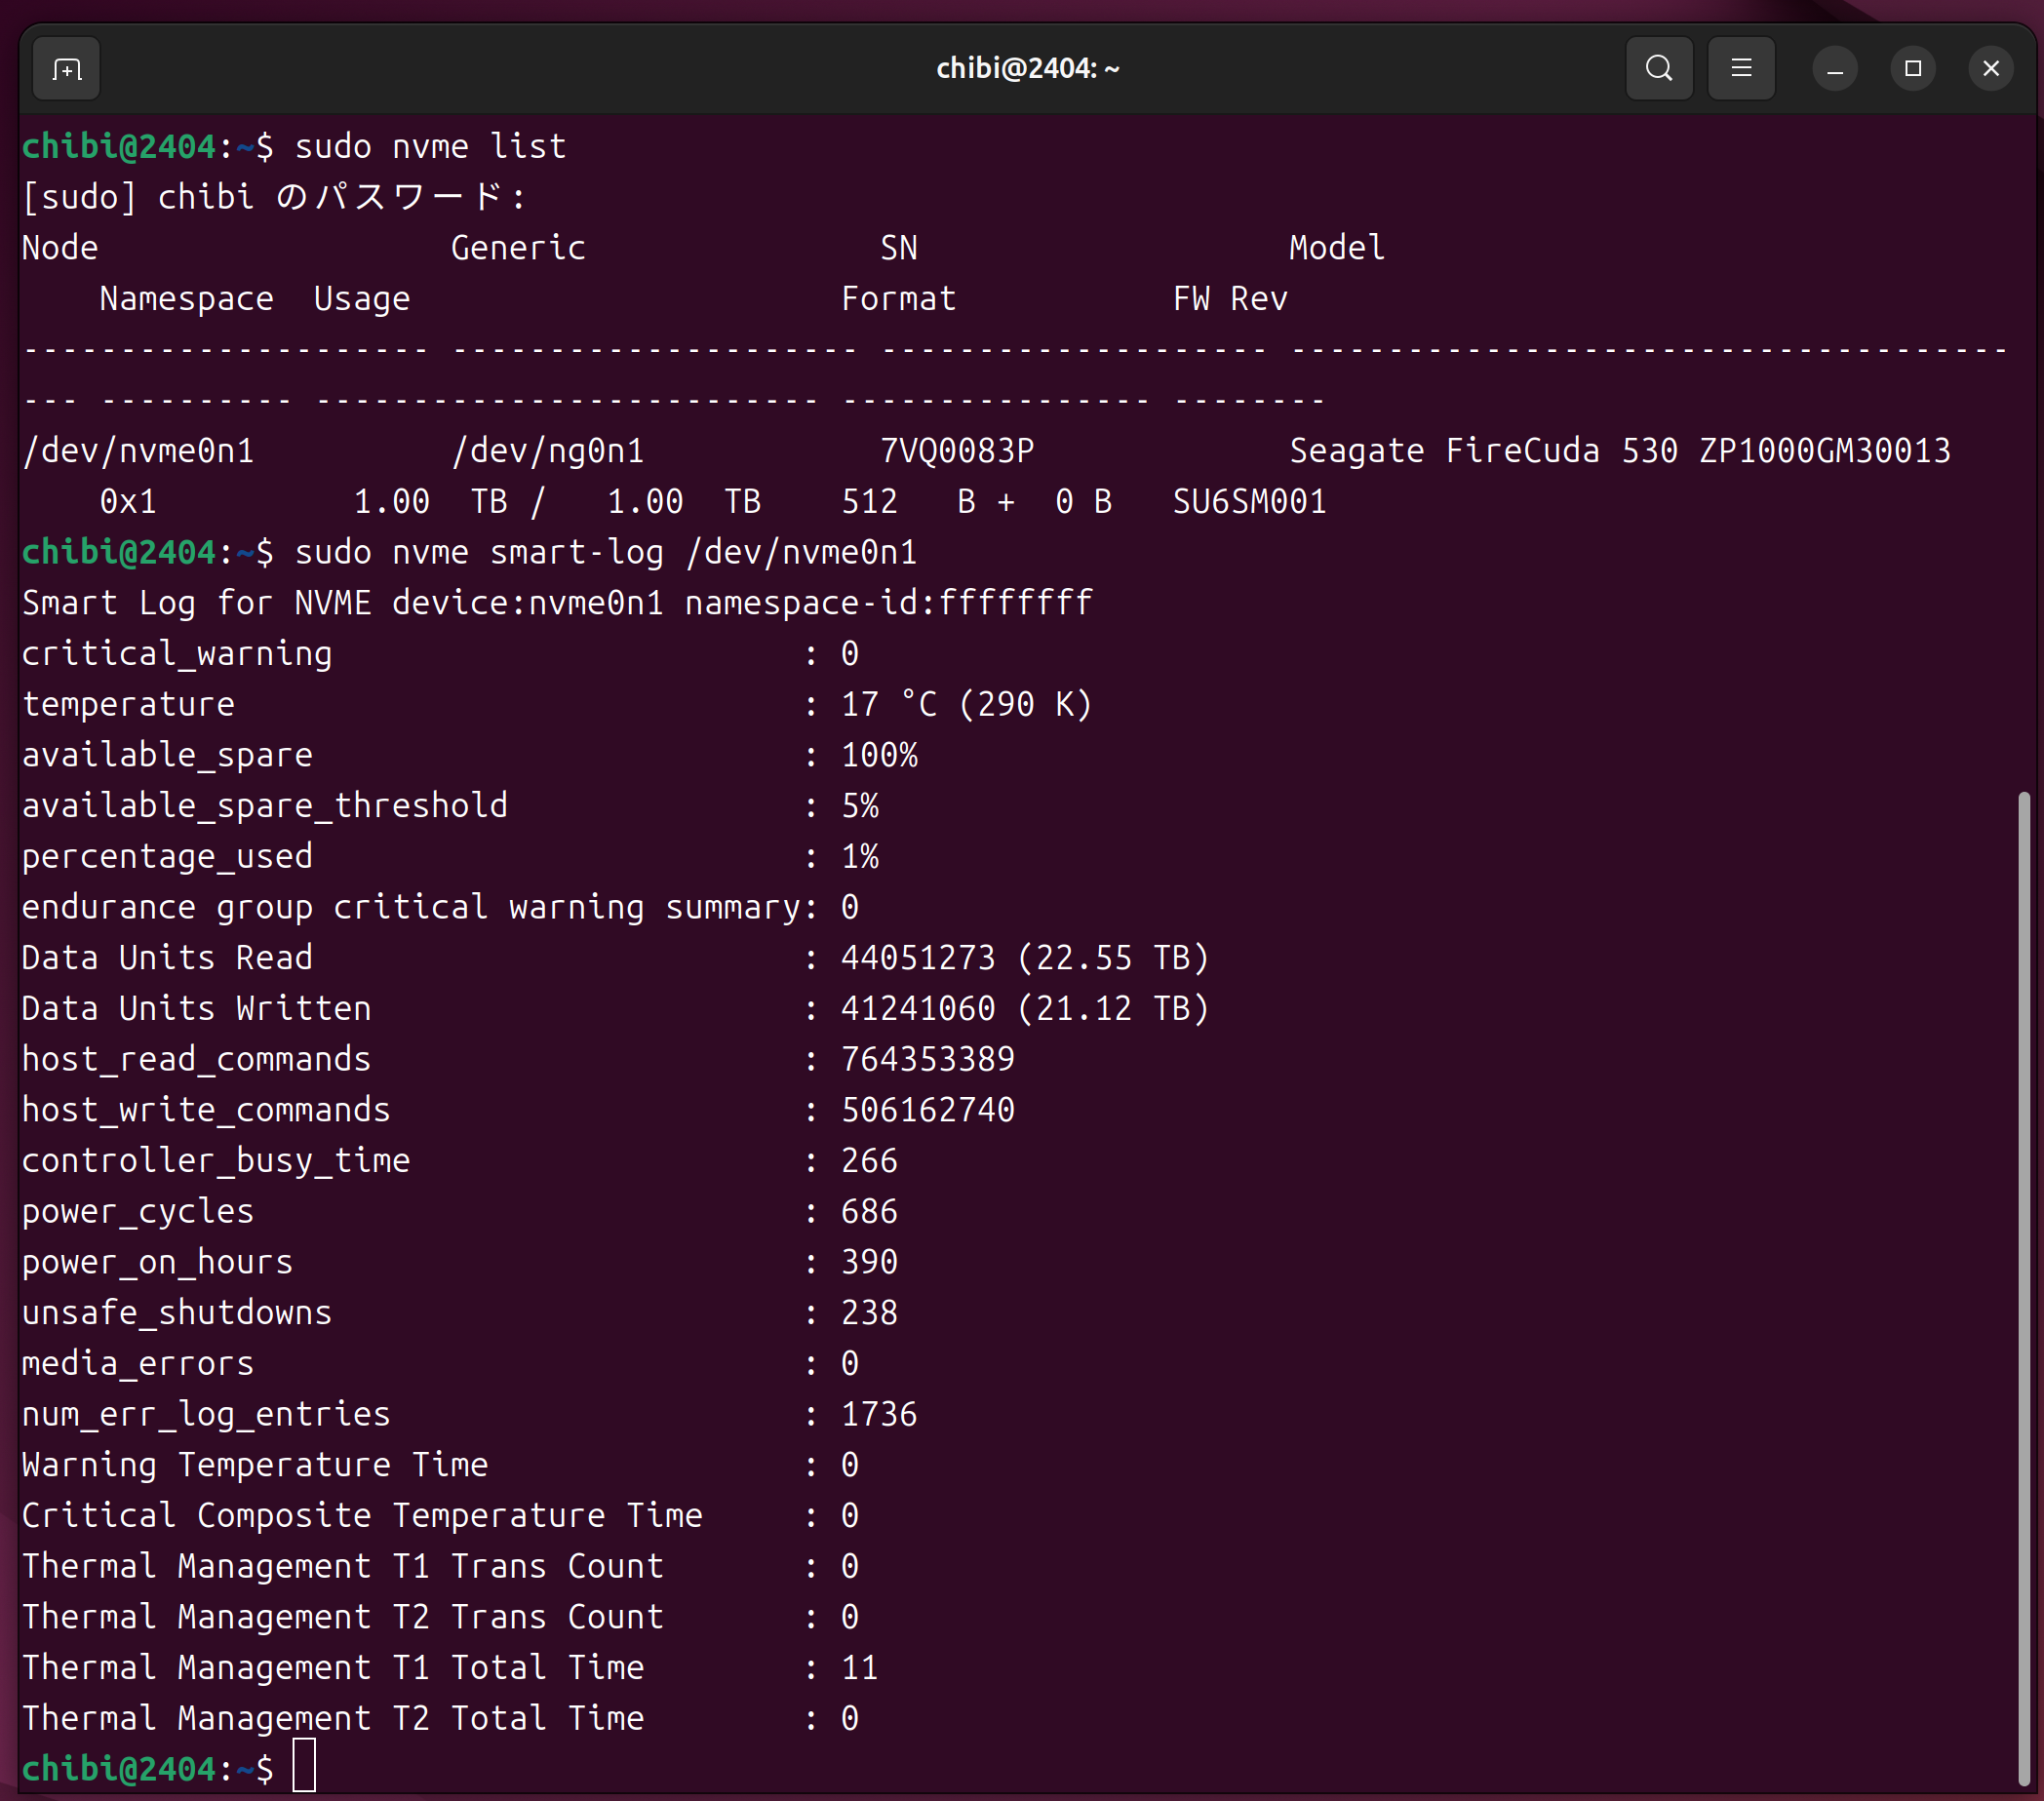The image size is (2044, 1801).
Task: Click the power_on_hours value 390
Action: (x=869, y=1262)
